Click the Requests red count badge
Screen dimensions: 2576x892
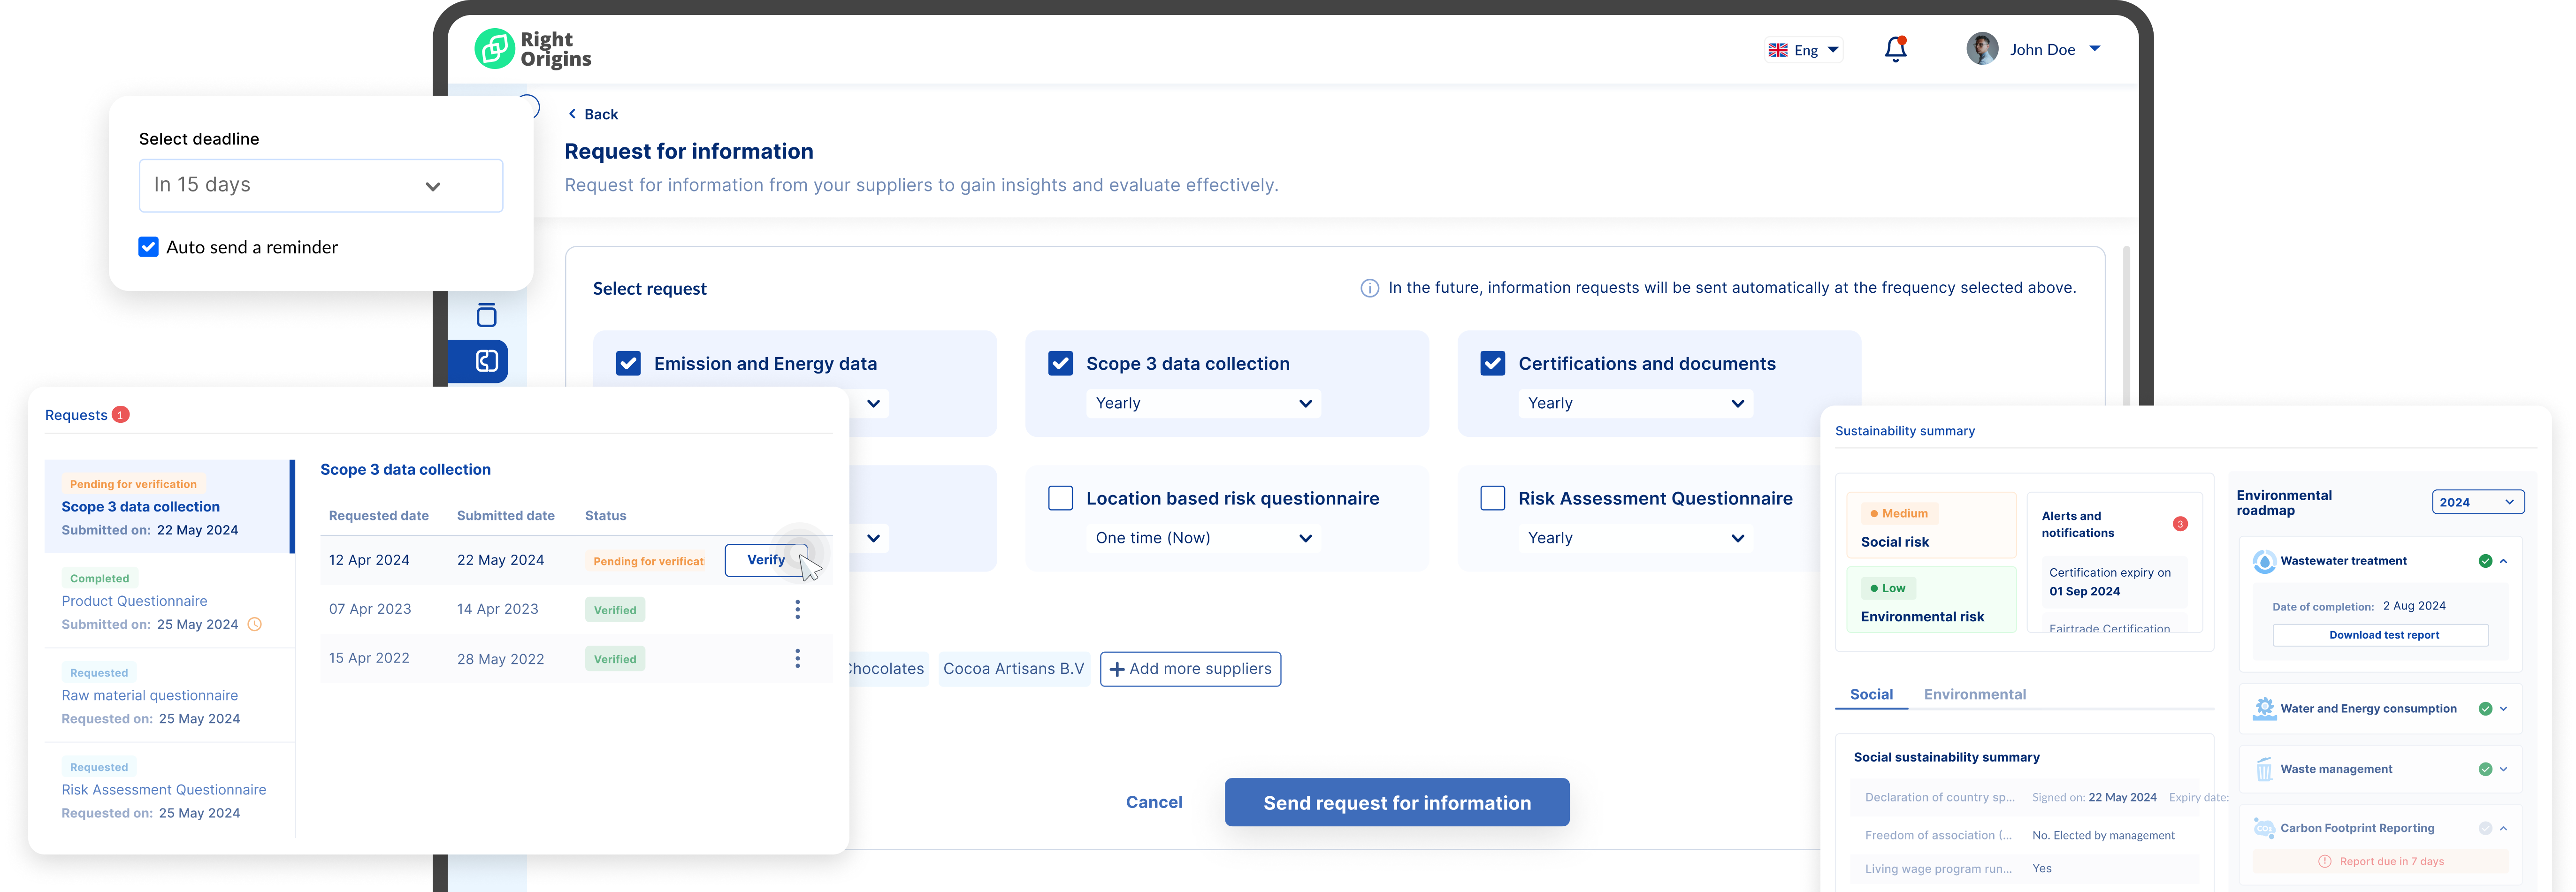click(121, 415)
